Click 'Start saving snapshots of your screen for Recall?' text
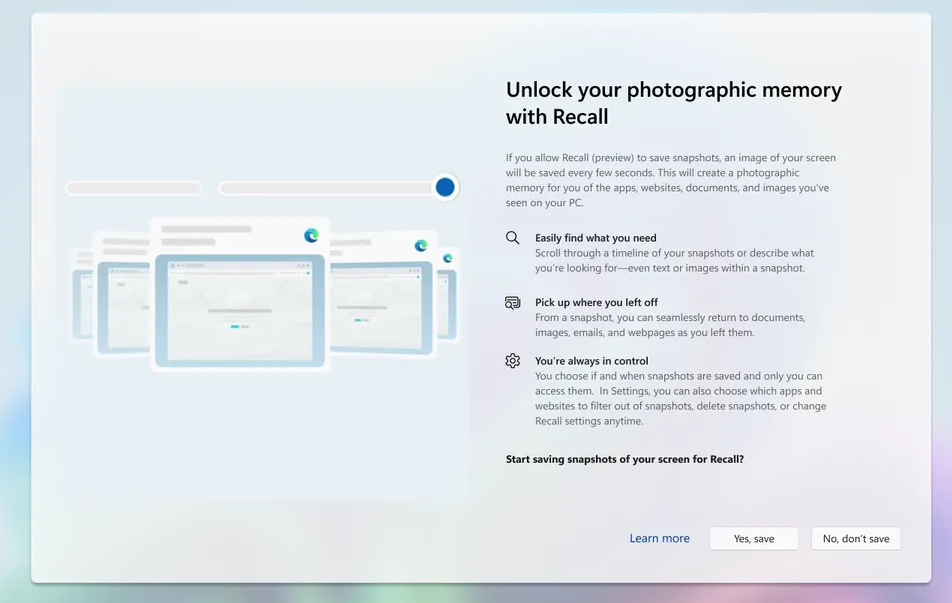Screen dimensions: 952x603 coord(625,459)
